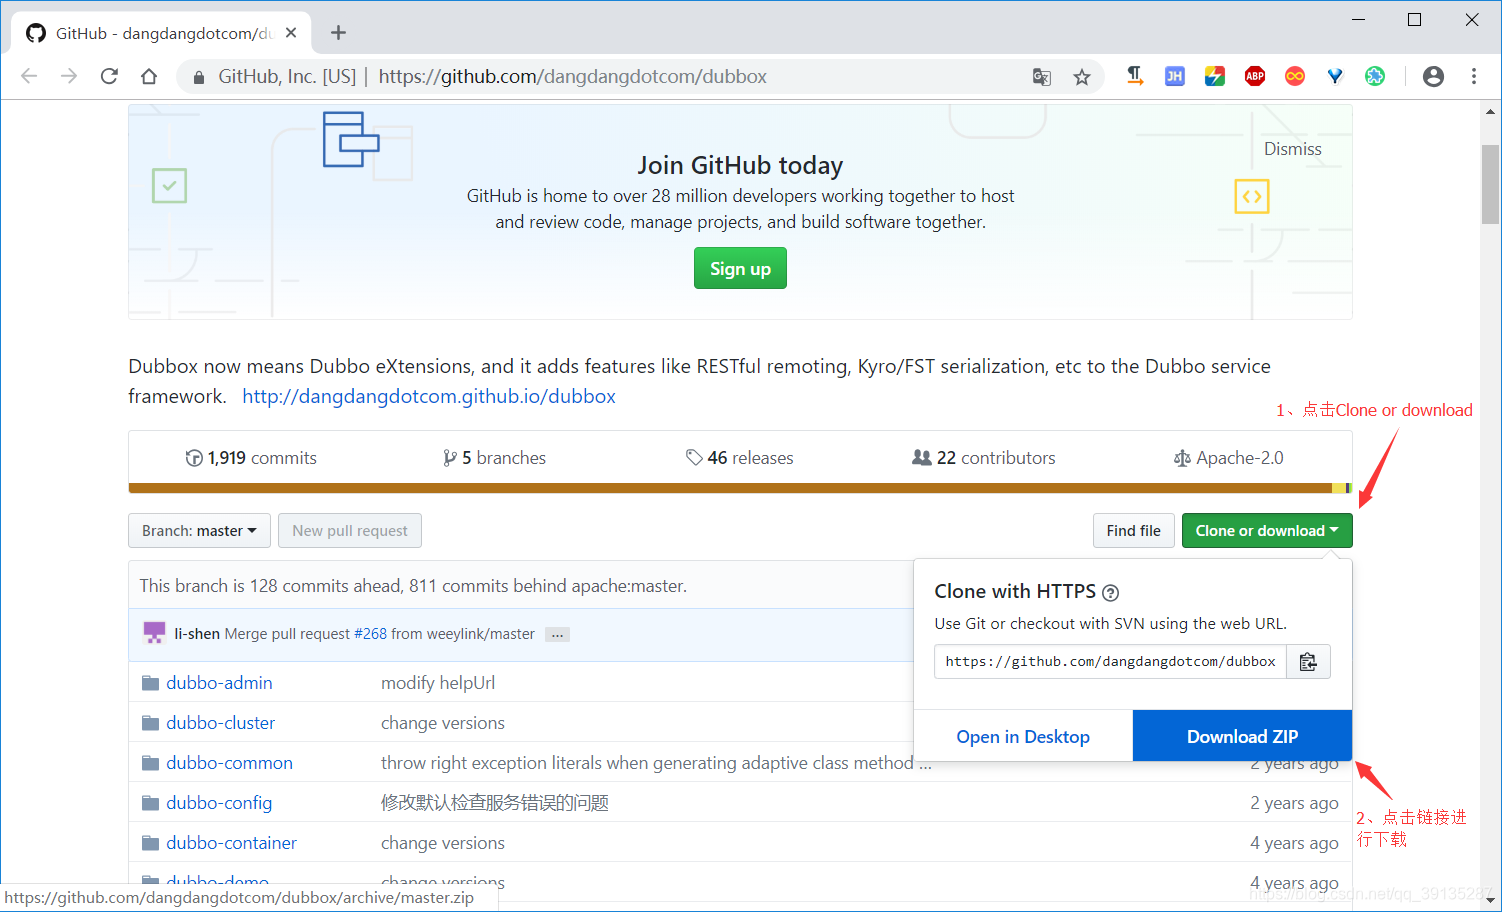The image size is (1502, 912).
Task: Open the Chrome three-dot menu
Action: coord(1473,76)
